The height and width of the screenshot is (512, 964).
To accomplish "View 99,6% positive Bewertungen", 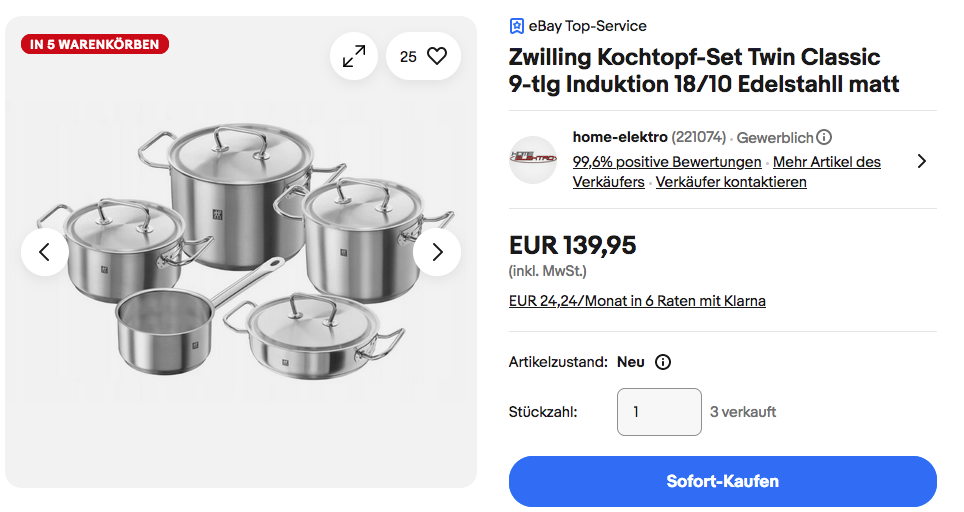I will [667, 162].
